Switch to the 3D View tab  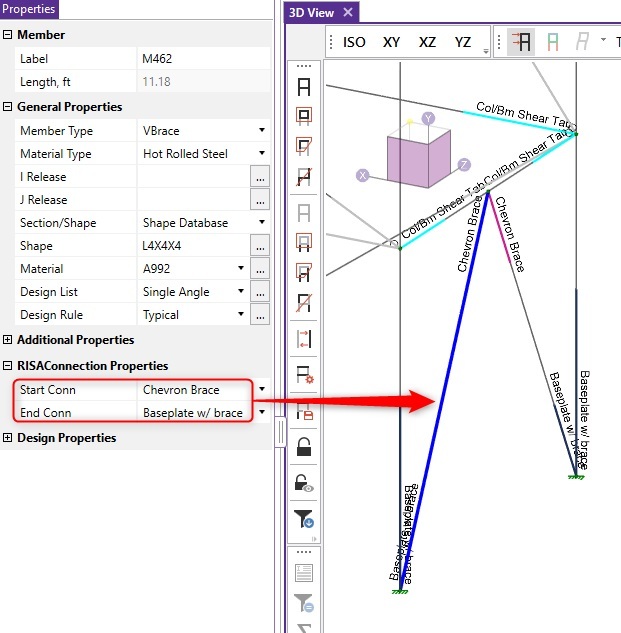pyautogui.click(x=311, y=12)
